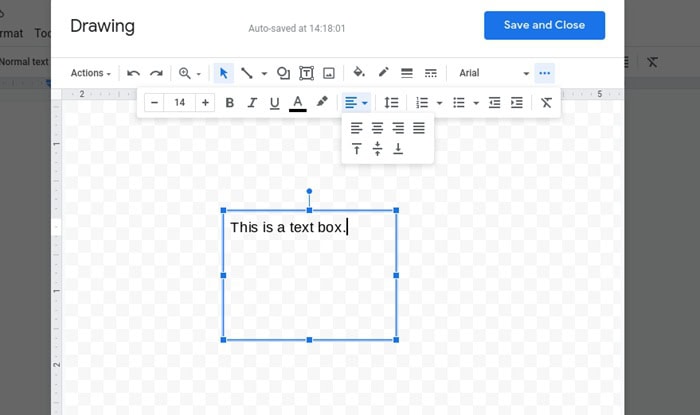Toggle underline formatting
700x415 pixels.
tap(275, 103)
